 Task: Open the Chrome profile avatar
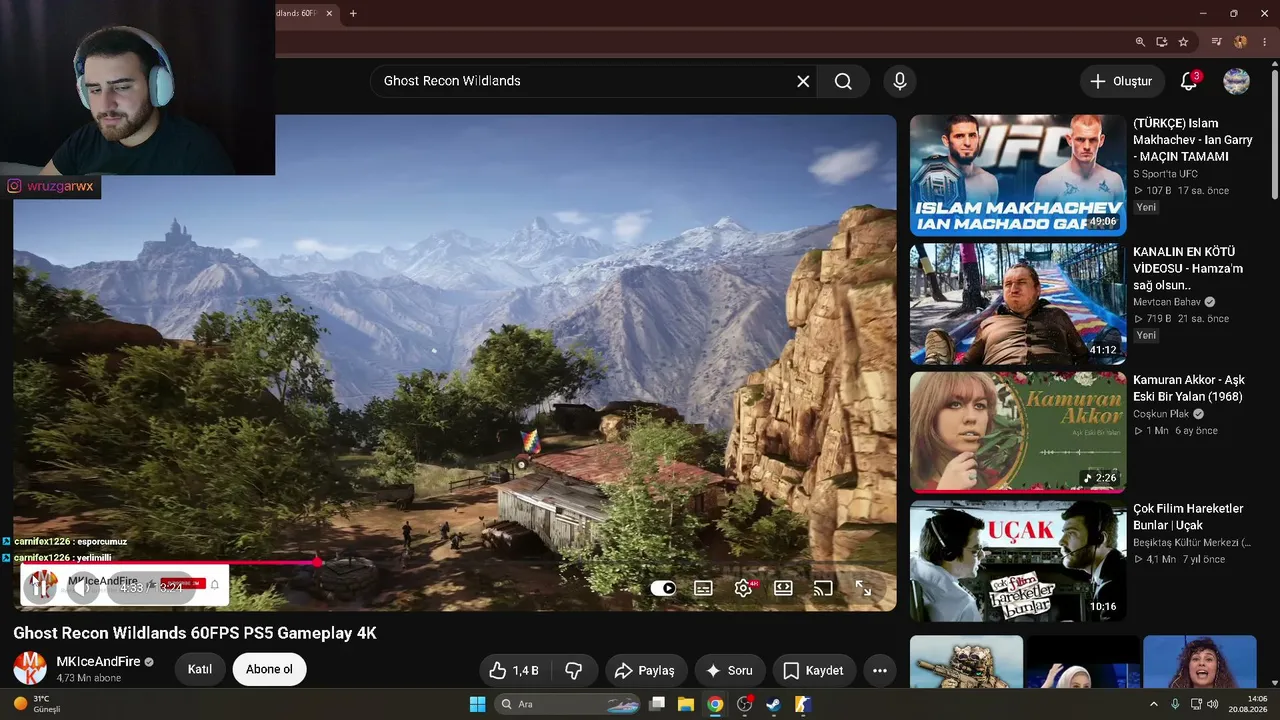[1241, 42]
